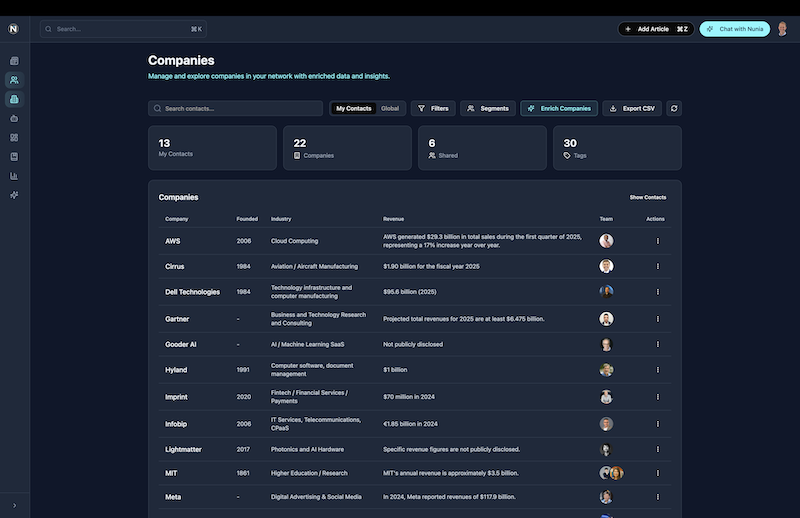Click the Infobip company name

coord(176,424)
